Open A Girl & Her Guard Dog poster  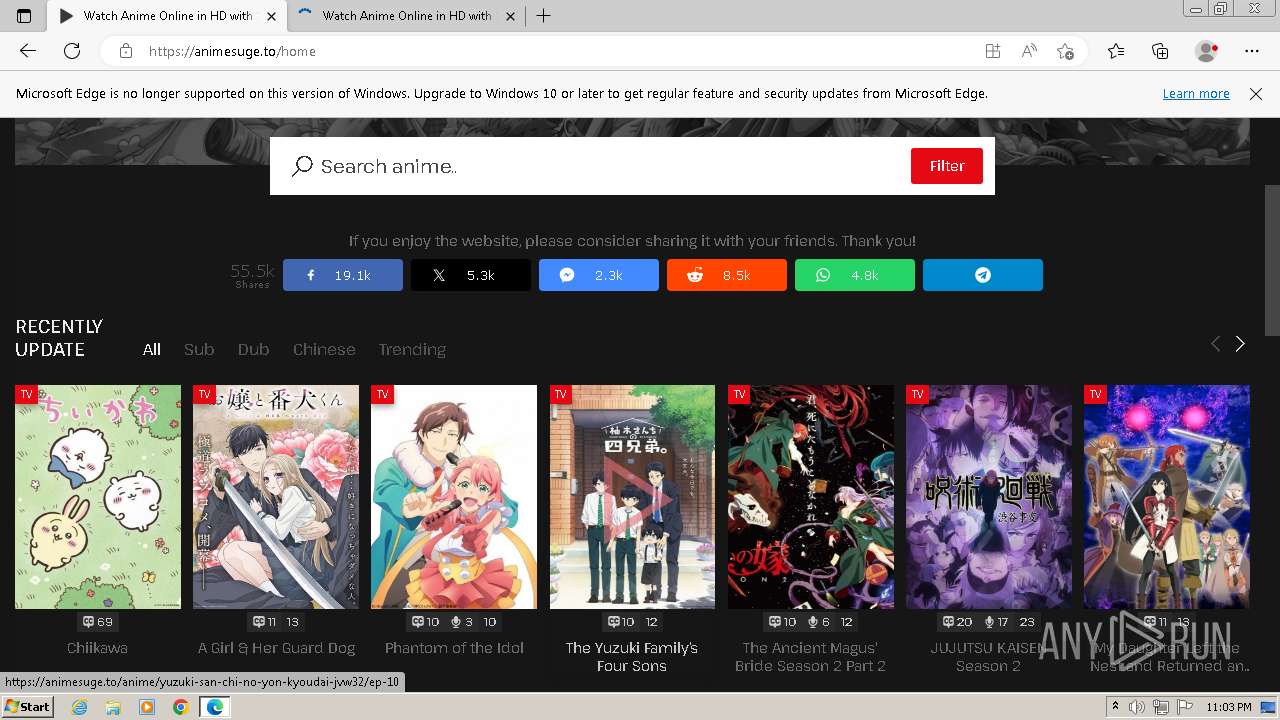276,497
